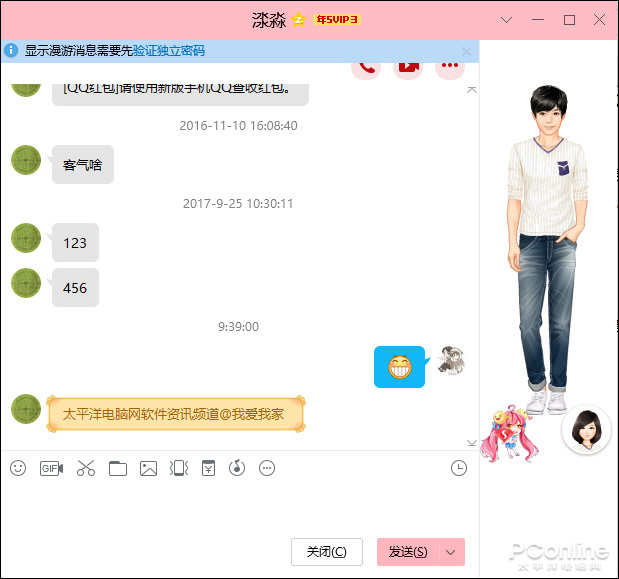Click the round female portrait avatar
The width and height of the screenshot is (619, 579).
587,429
